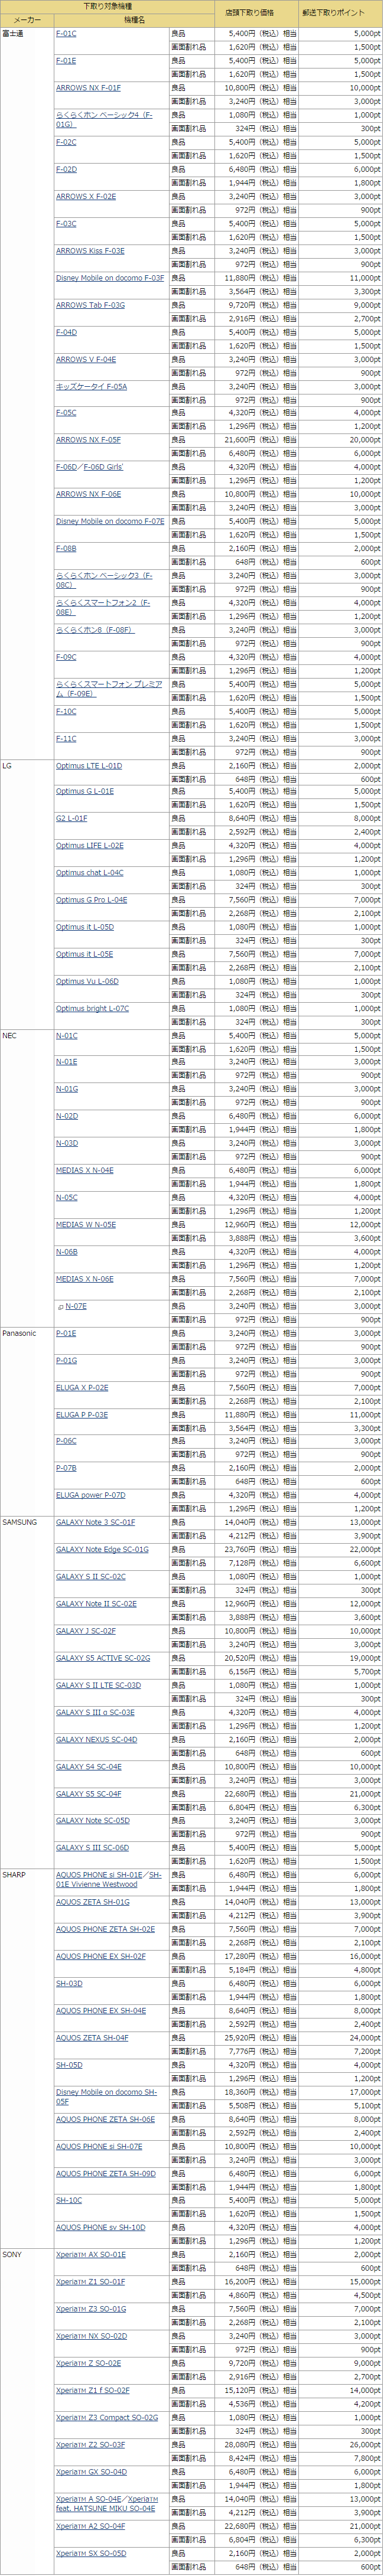Click the 20,000pt points cell
Screen dimensions: 384x2576
tap(341, 441)
